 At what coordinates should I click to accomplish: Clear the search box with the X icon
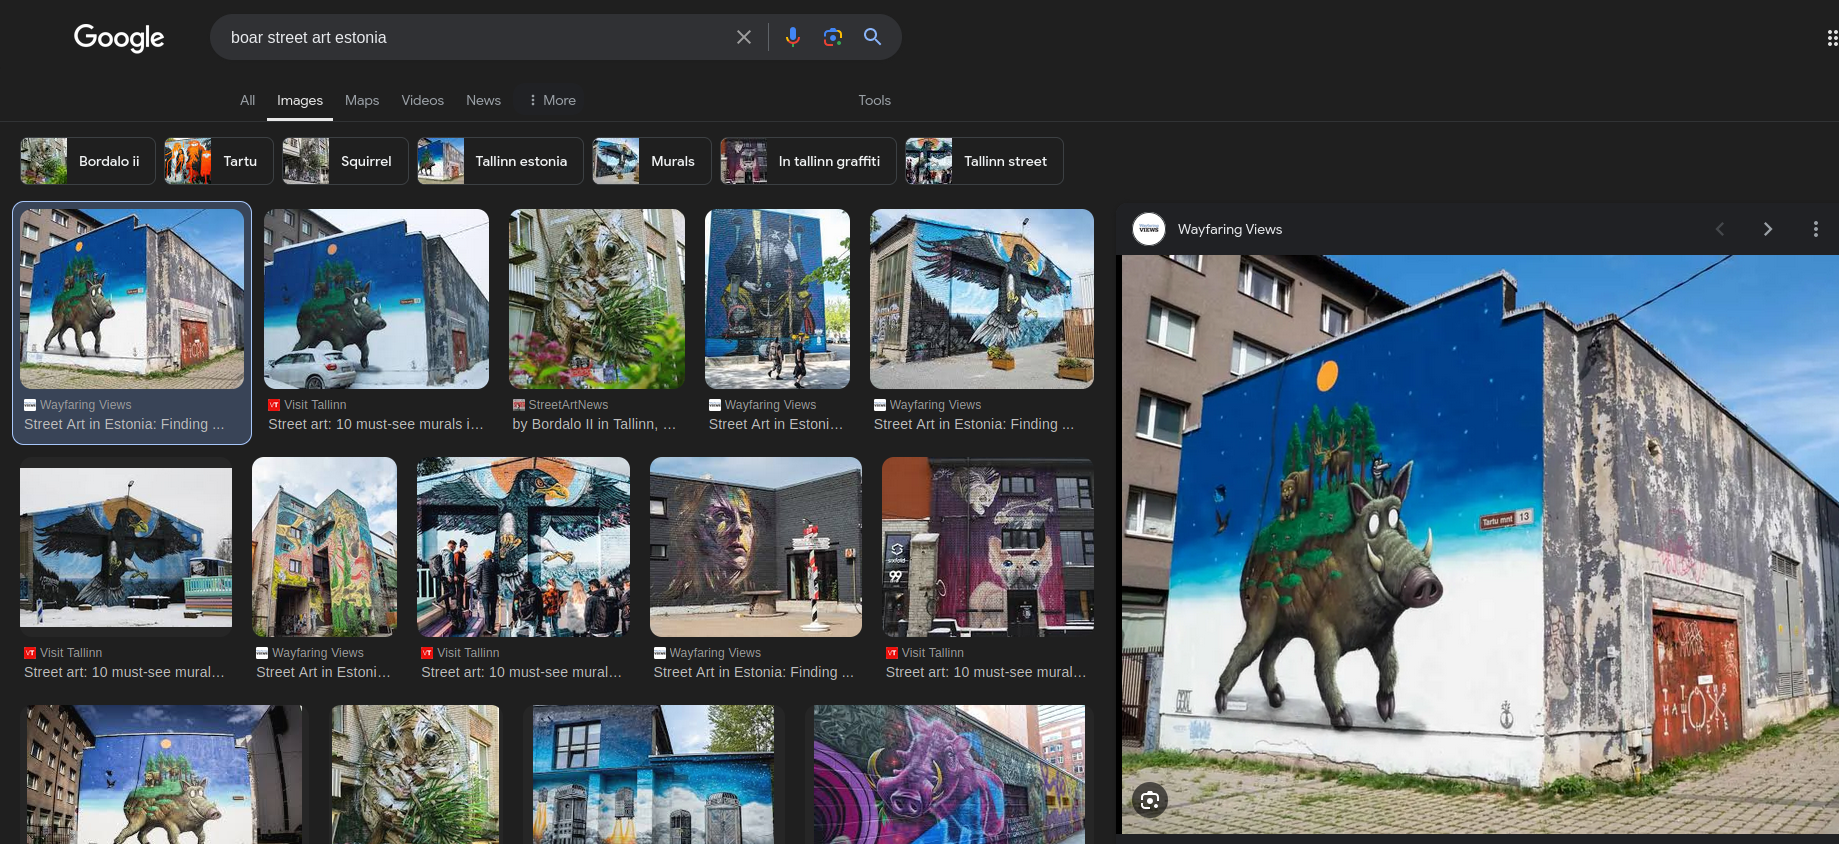pos(743,37)
